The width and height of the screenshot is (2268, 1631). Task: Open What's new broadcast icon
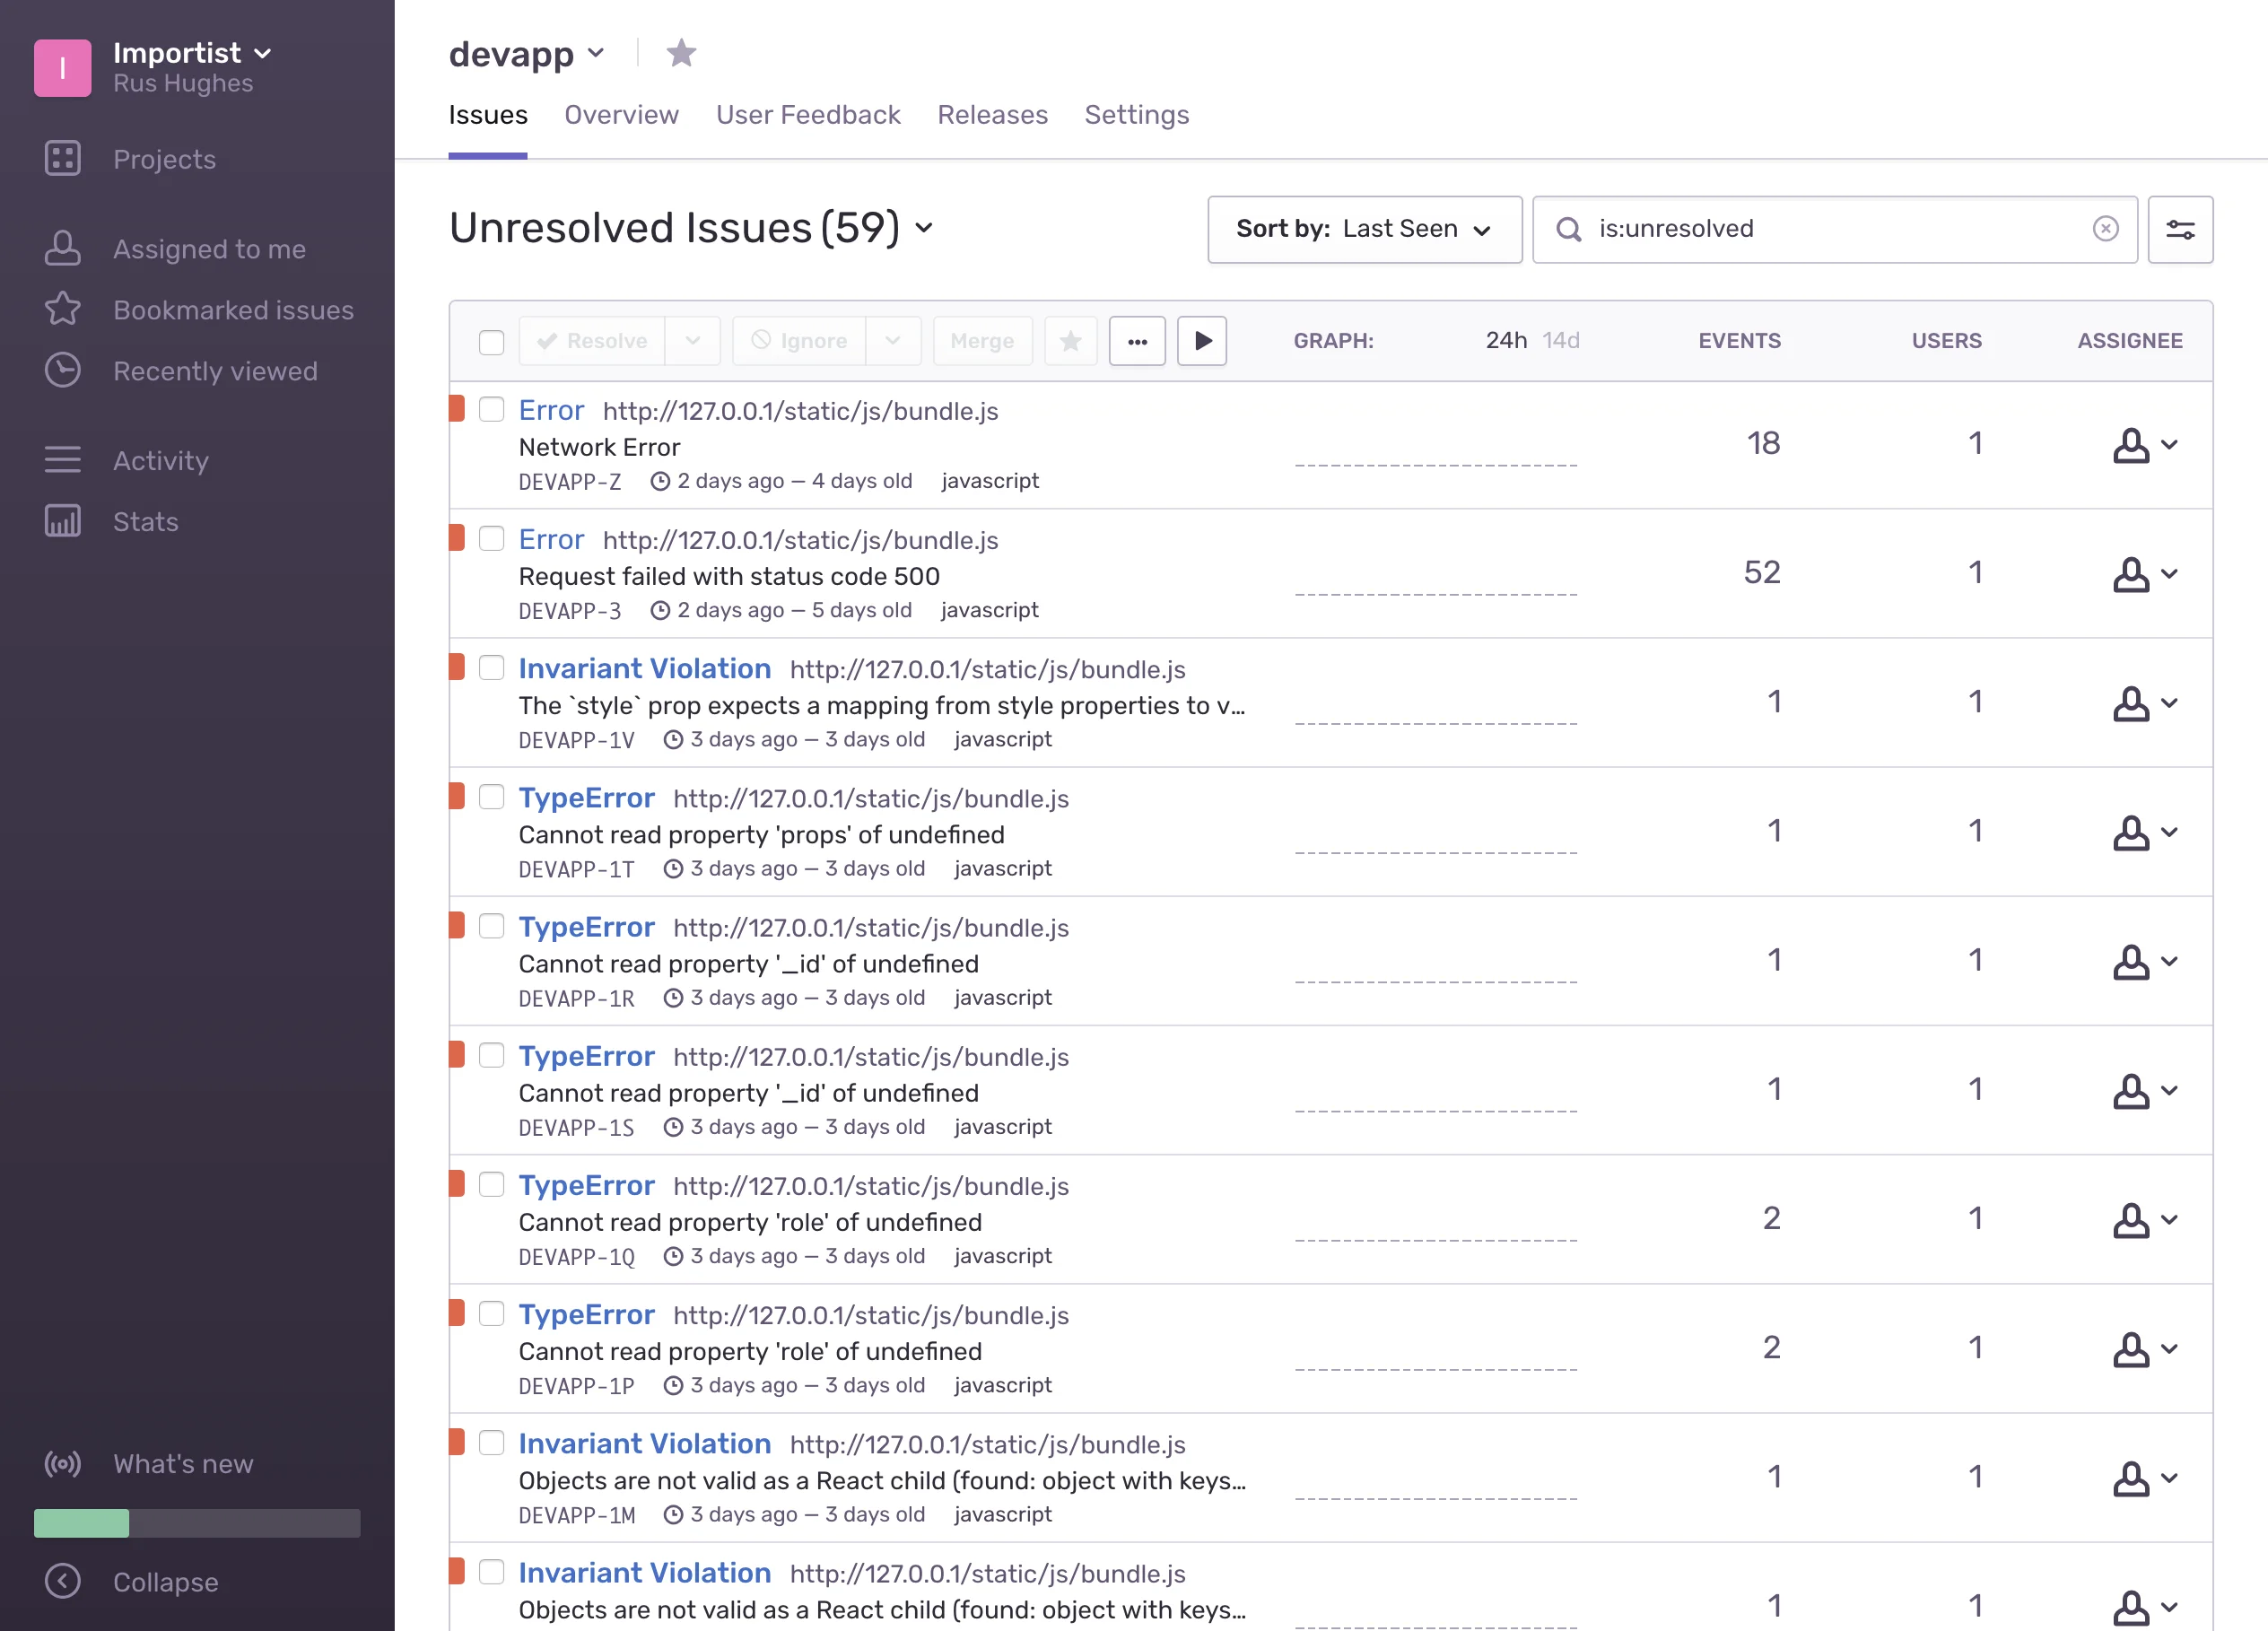pos(62,1464)
